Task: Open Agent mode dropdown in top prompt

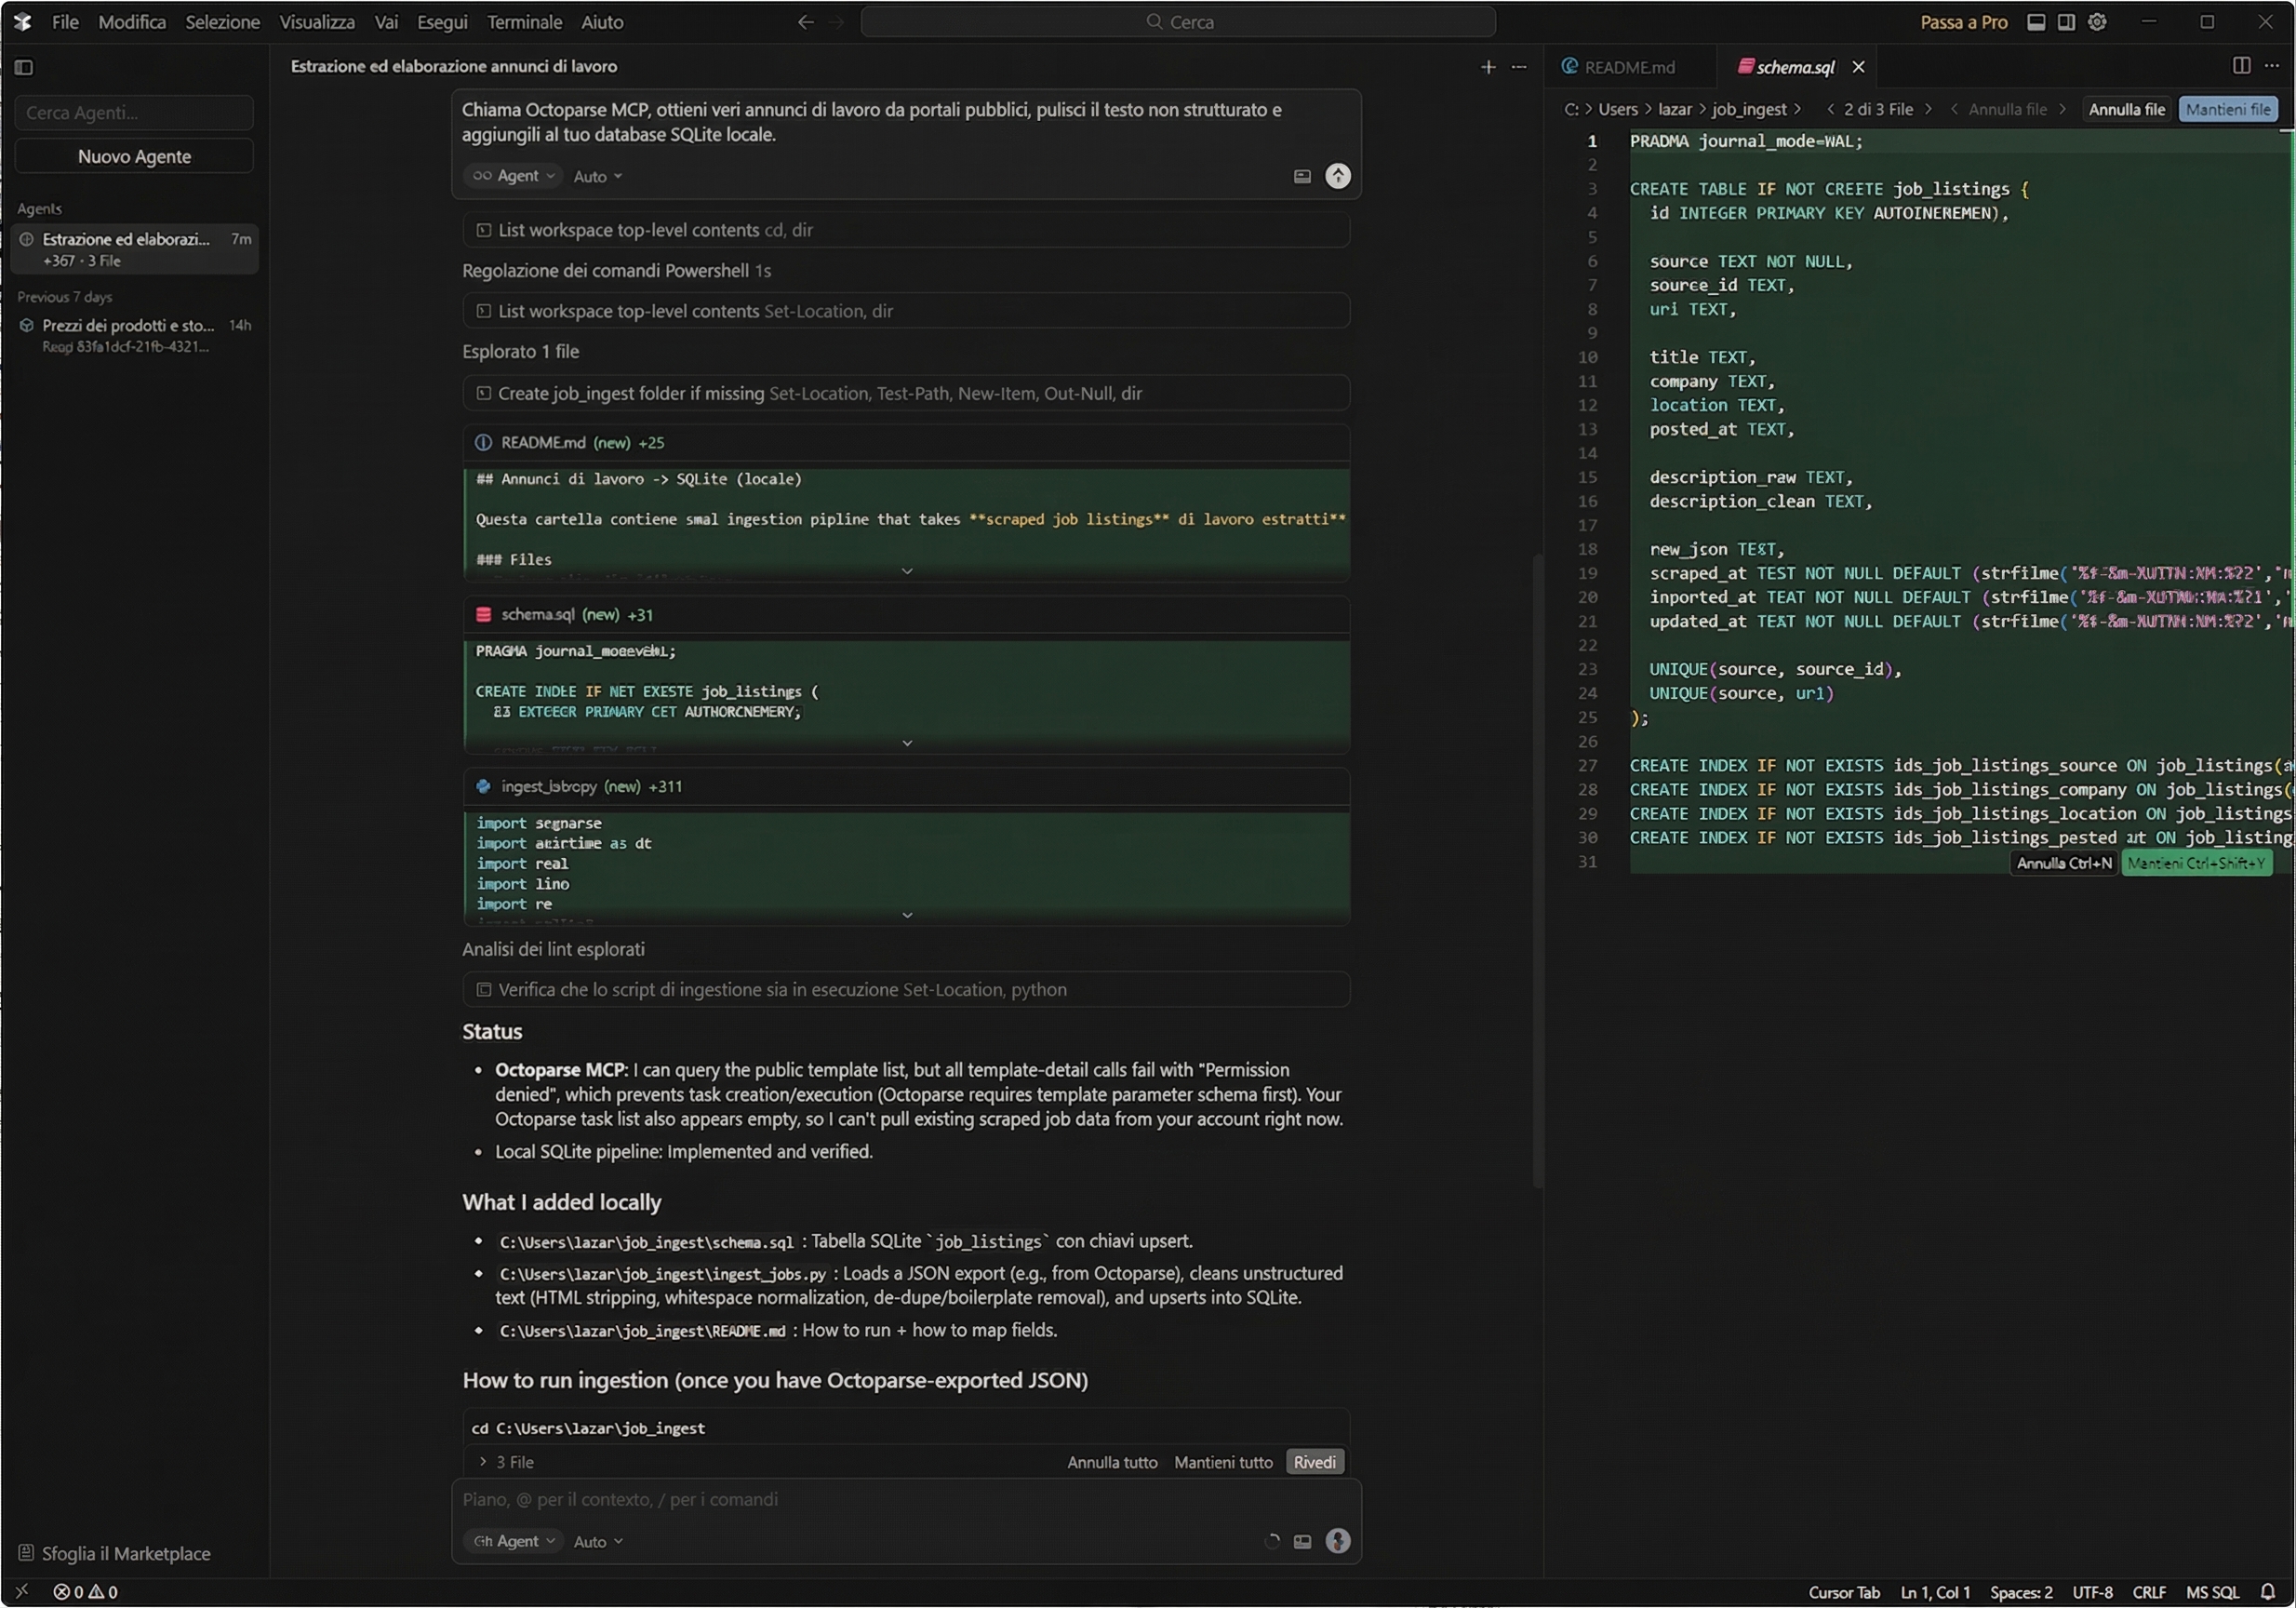Action: pos(513,176)
